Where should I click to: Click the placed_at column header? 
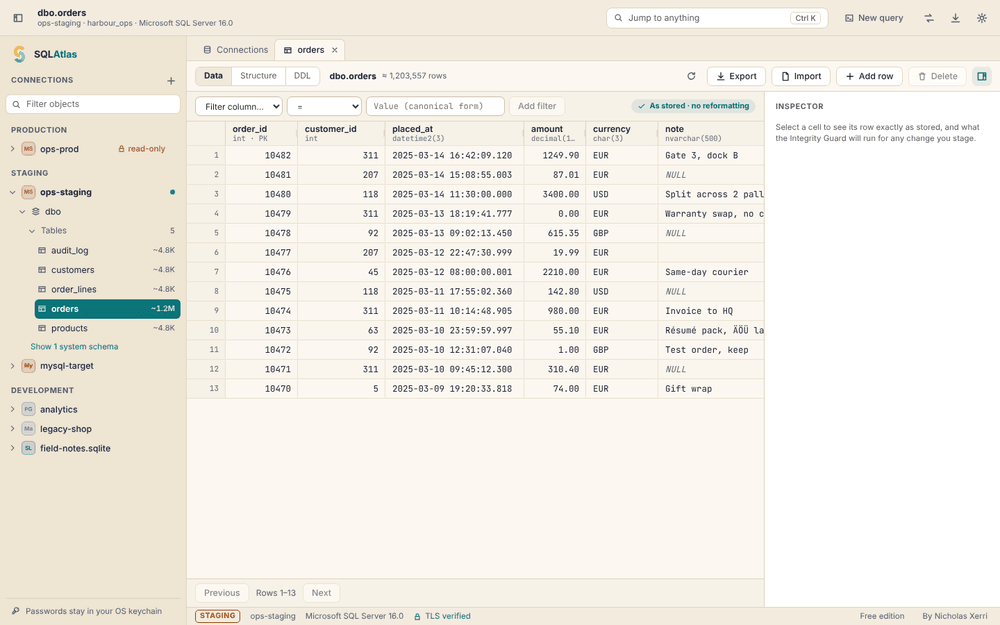(454, 133)
